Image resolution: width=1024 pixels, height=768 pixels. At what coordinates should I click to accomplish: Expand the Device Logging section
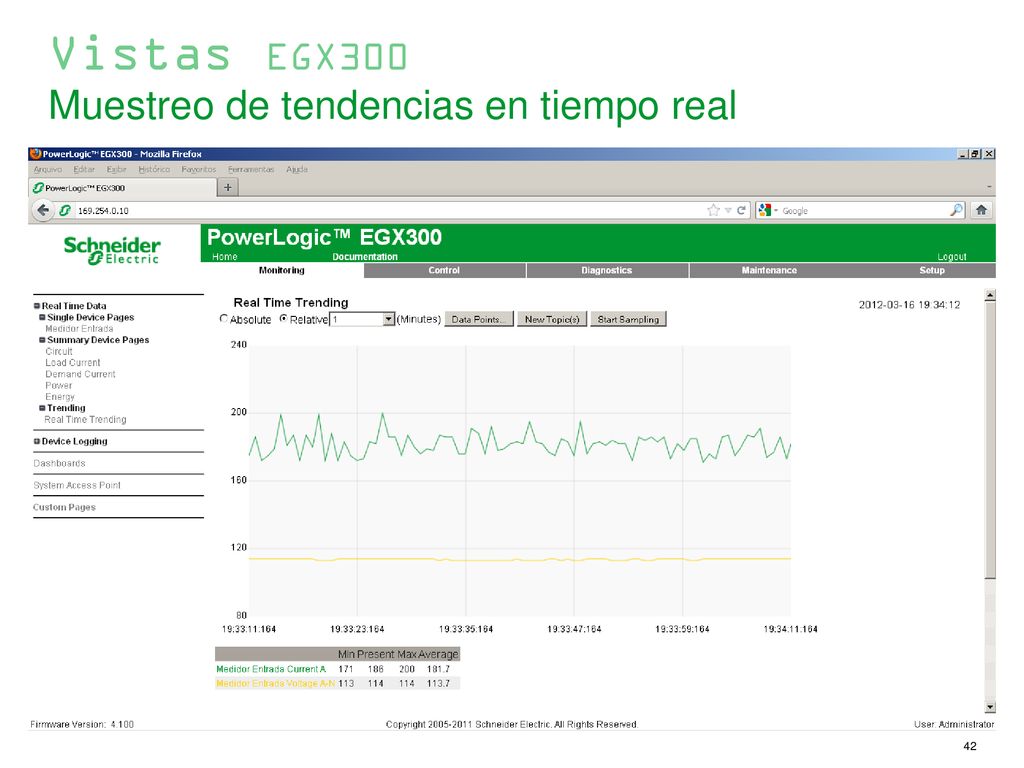37,441
